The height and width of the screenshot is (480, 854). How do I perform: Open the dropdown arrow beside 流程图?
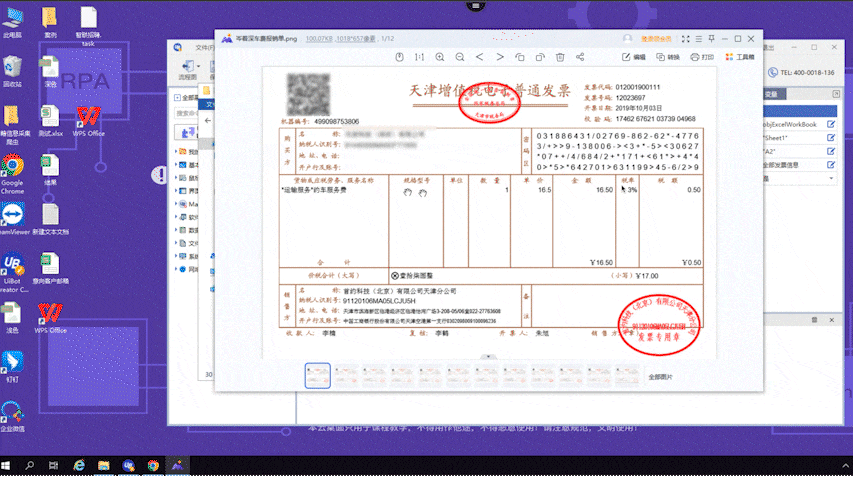tap(199, 66)
